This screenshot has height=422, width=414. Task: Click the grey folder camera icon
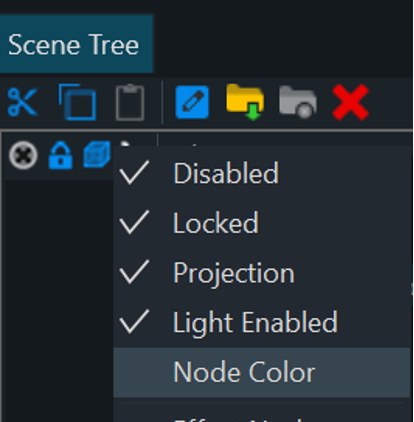tap(298, 102)
